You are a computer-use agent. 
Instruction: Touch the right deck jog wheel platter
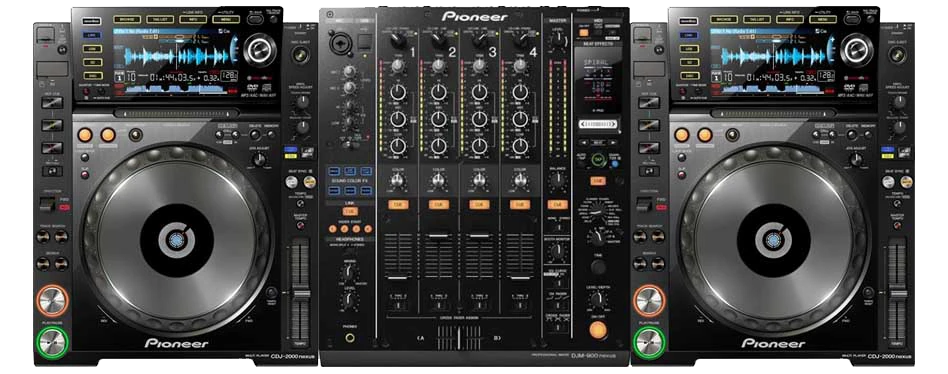774,240
